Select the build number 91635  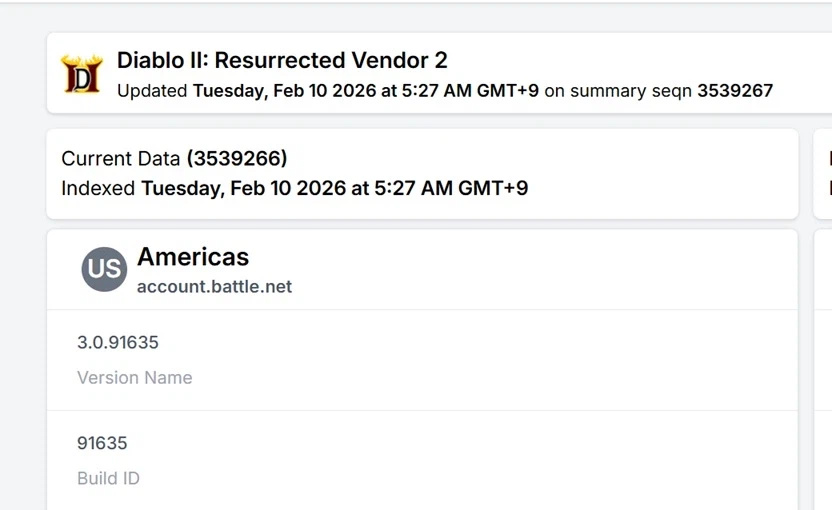[102, 443]
